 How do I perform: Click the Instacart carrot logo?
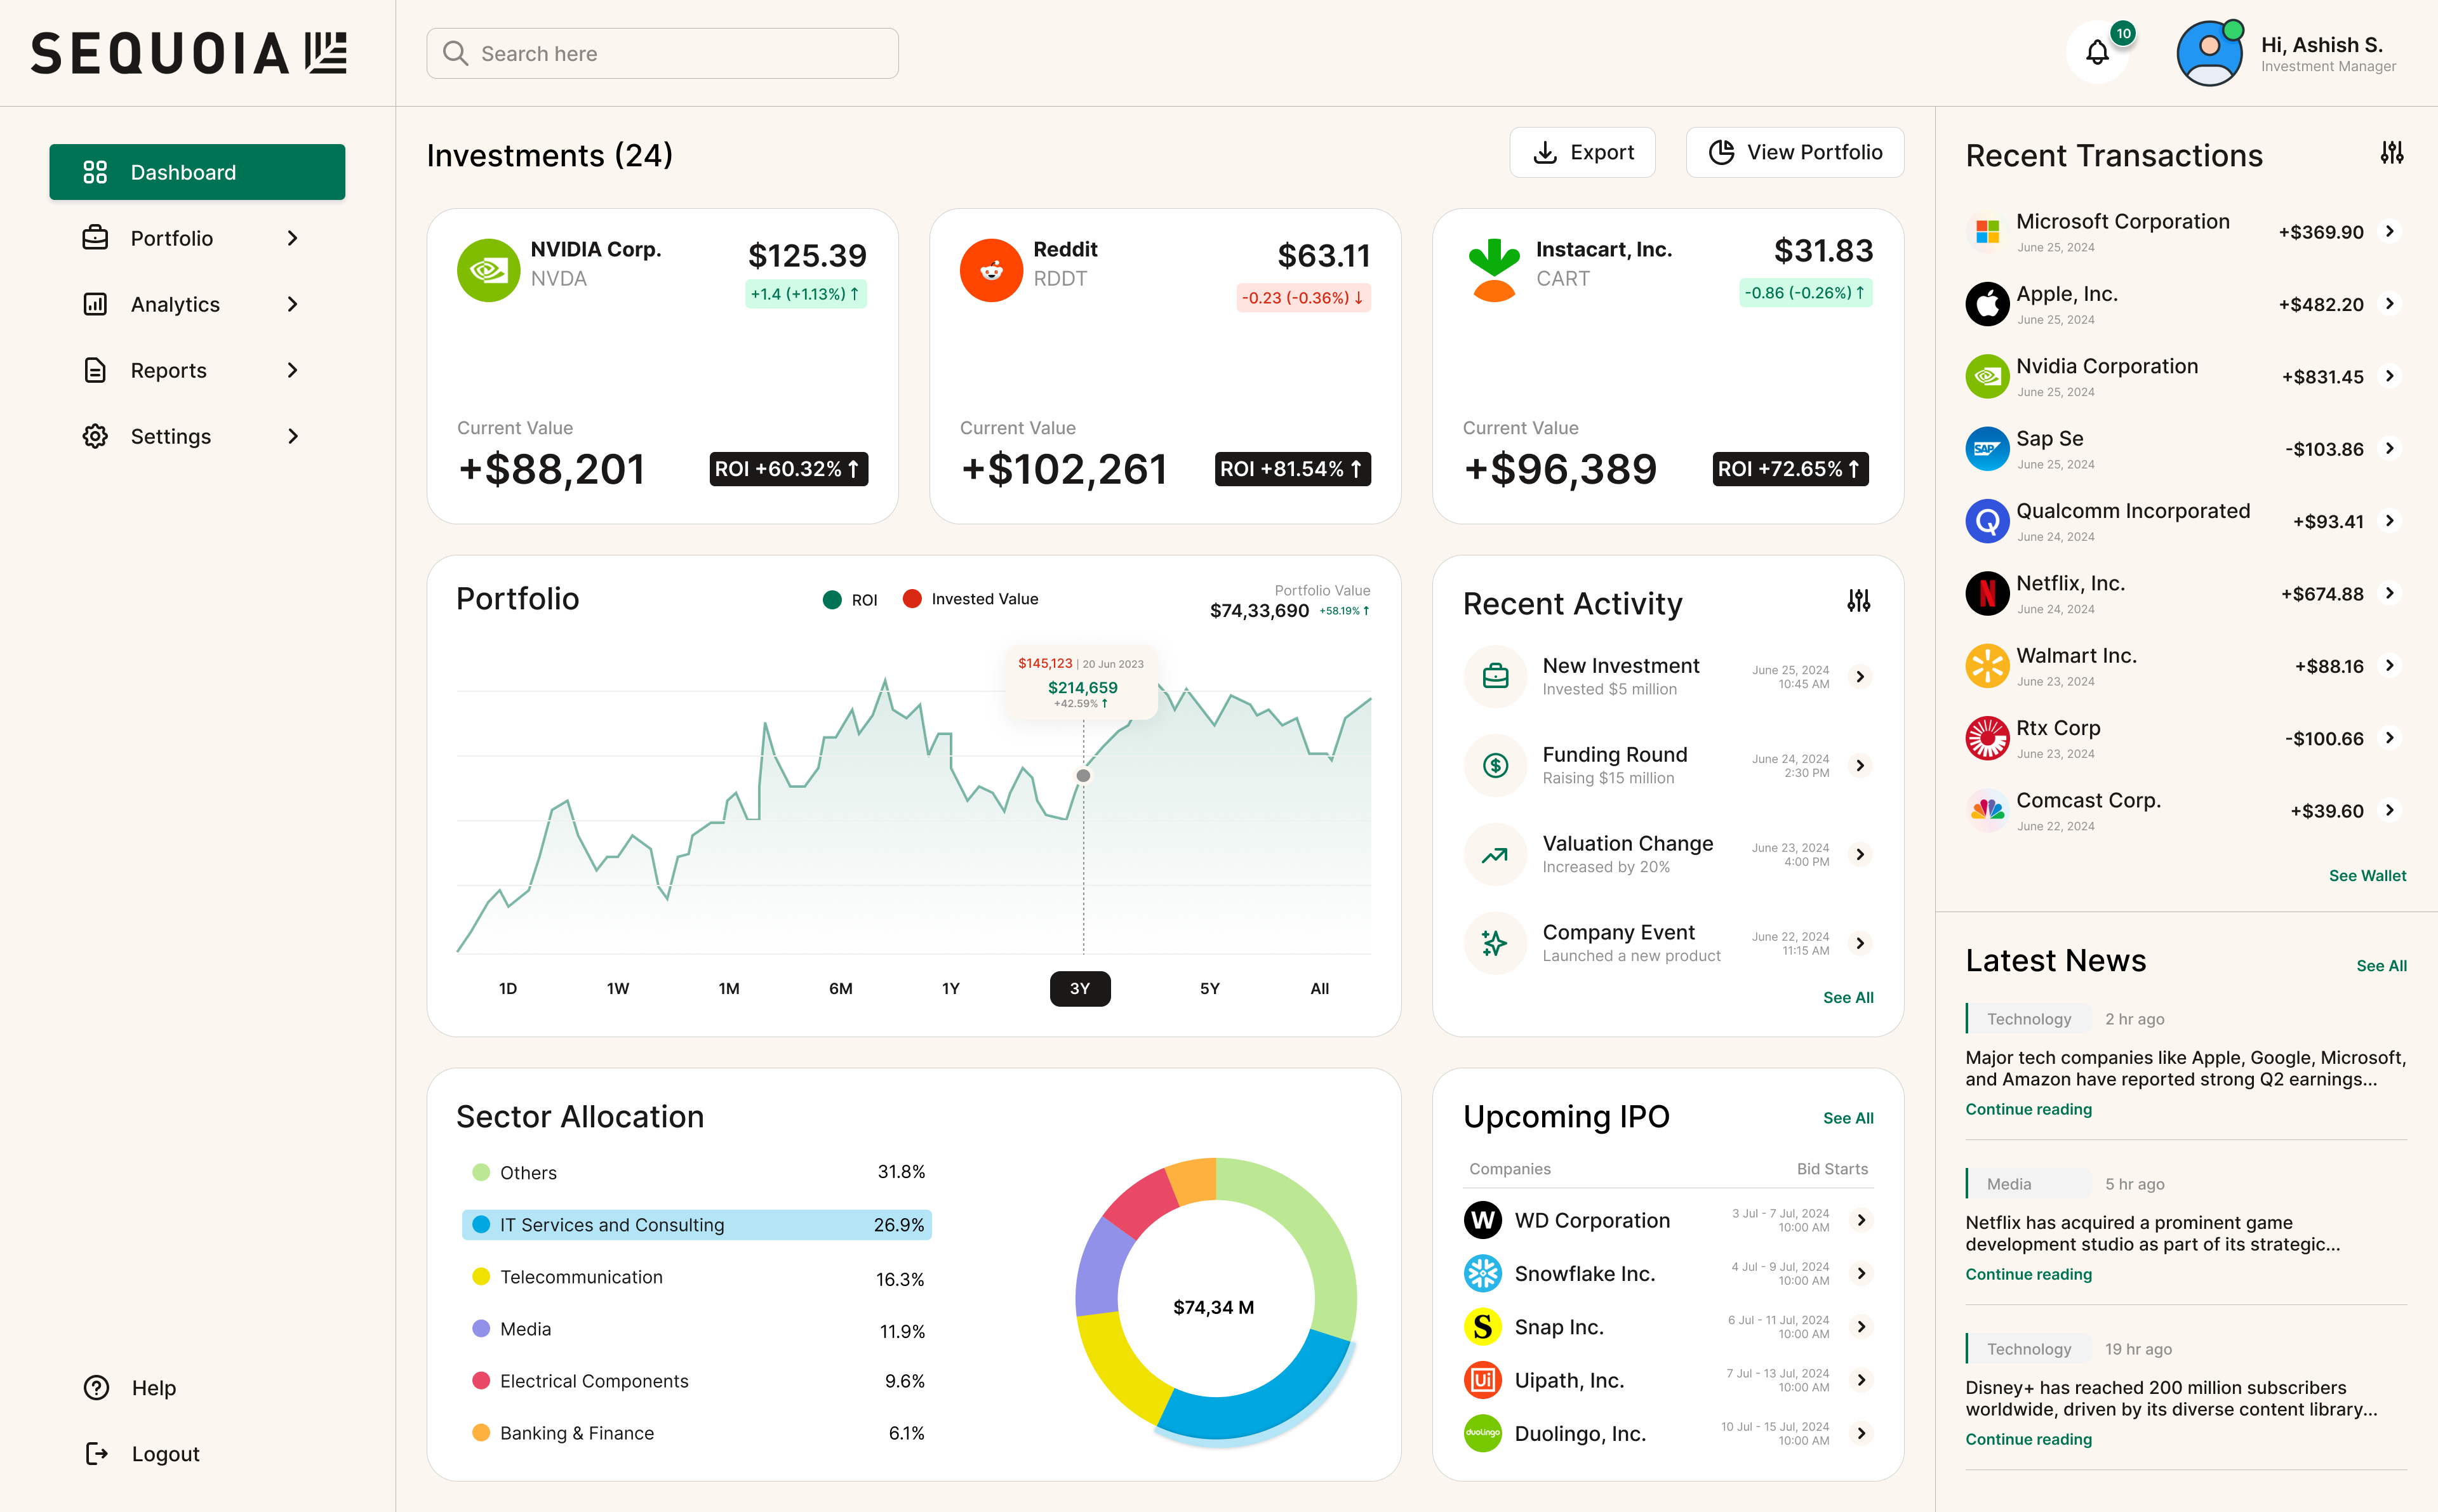pyautogui.click(x=1494, y=269)
